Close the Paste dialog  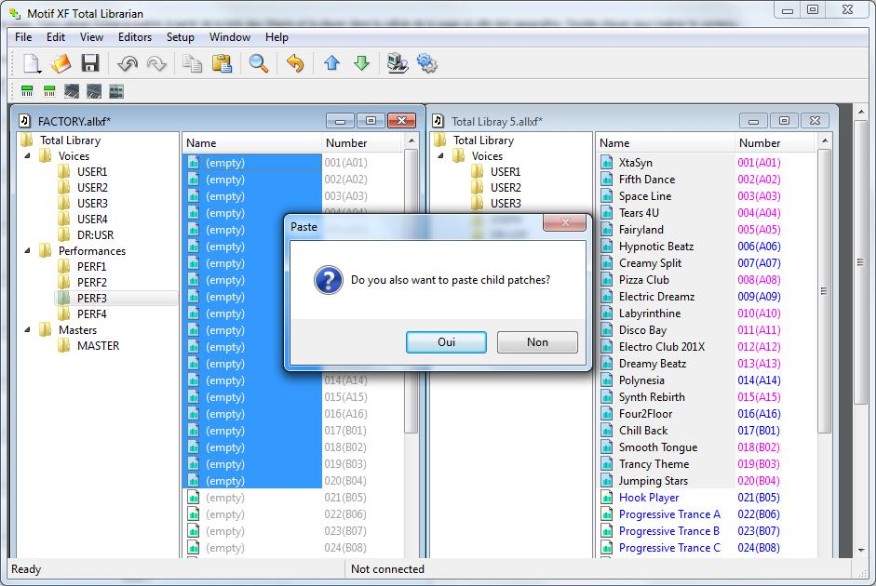coord(565,222)
